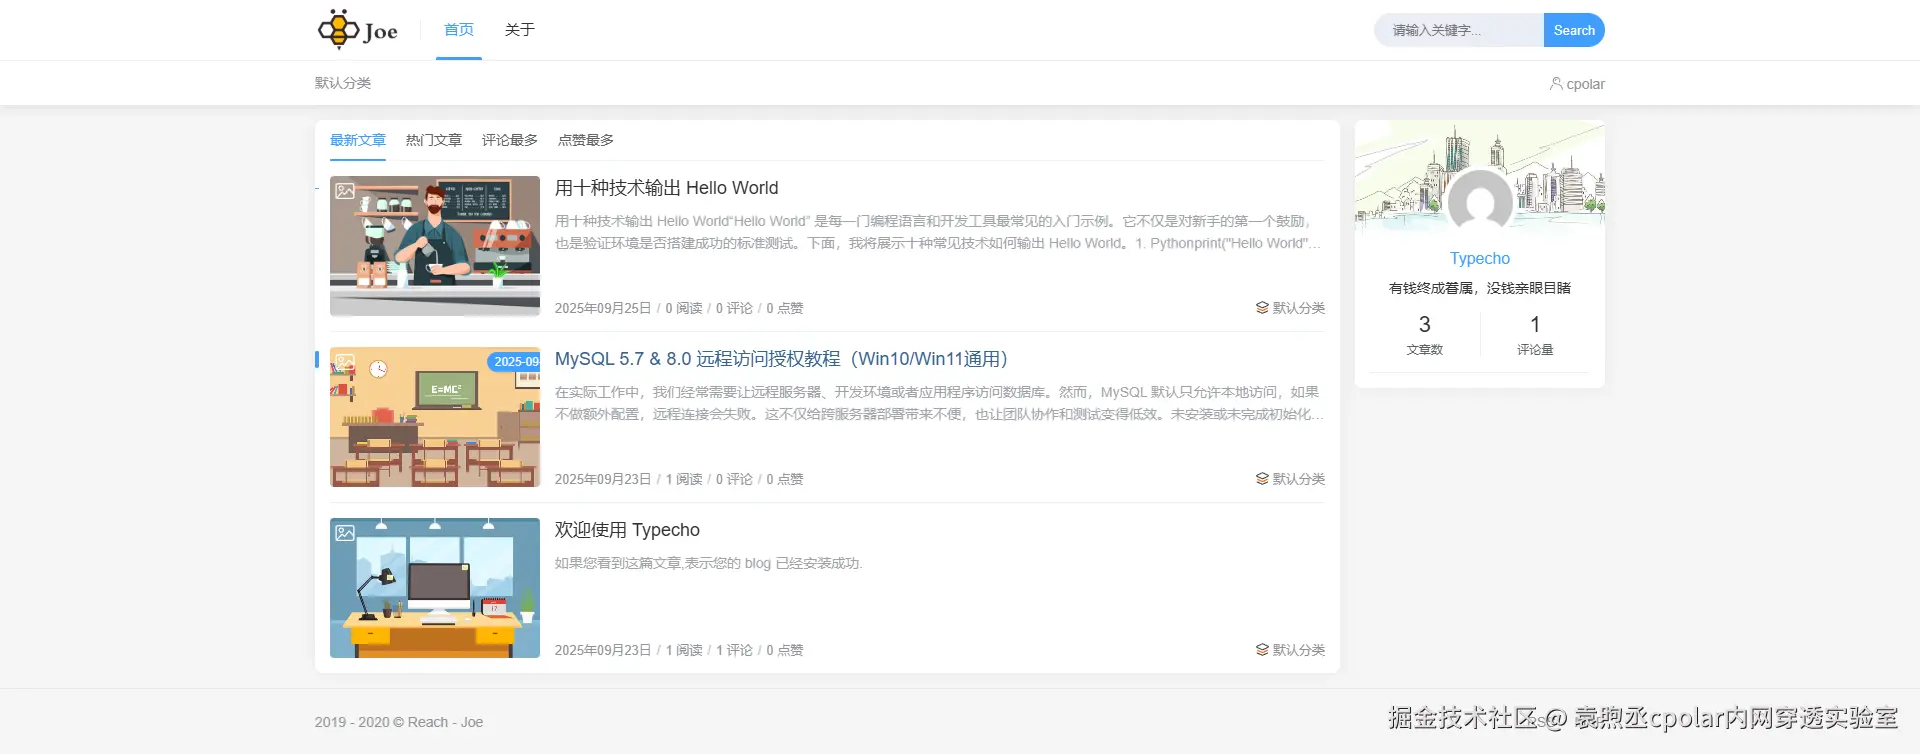Click the image icon on the Hello World thumbnail

(x=345, y=191)
